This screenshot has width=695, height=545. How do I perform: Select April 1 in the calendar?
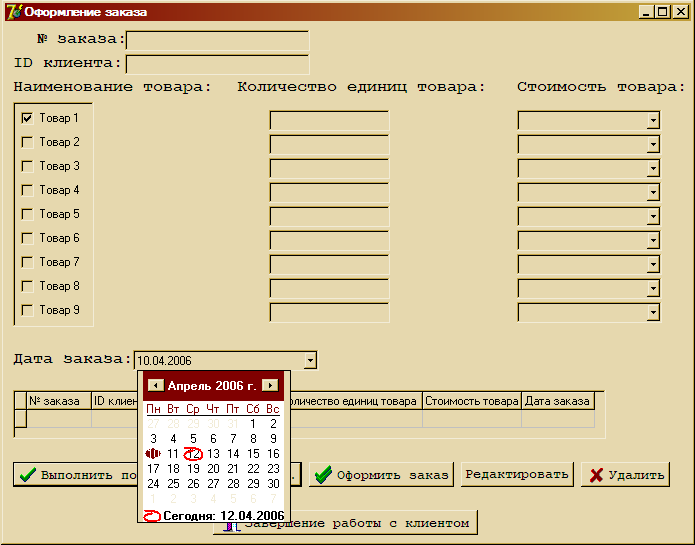pyautogui.click(x=253, y=424)
